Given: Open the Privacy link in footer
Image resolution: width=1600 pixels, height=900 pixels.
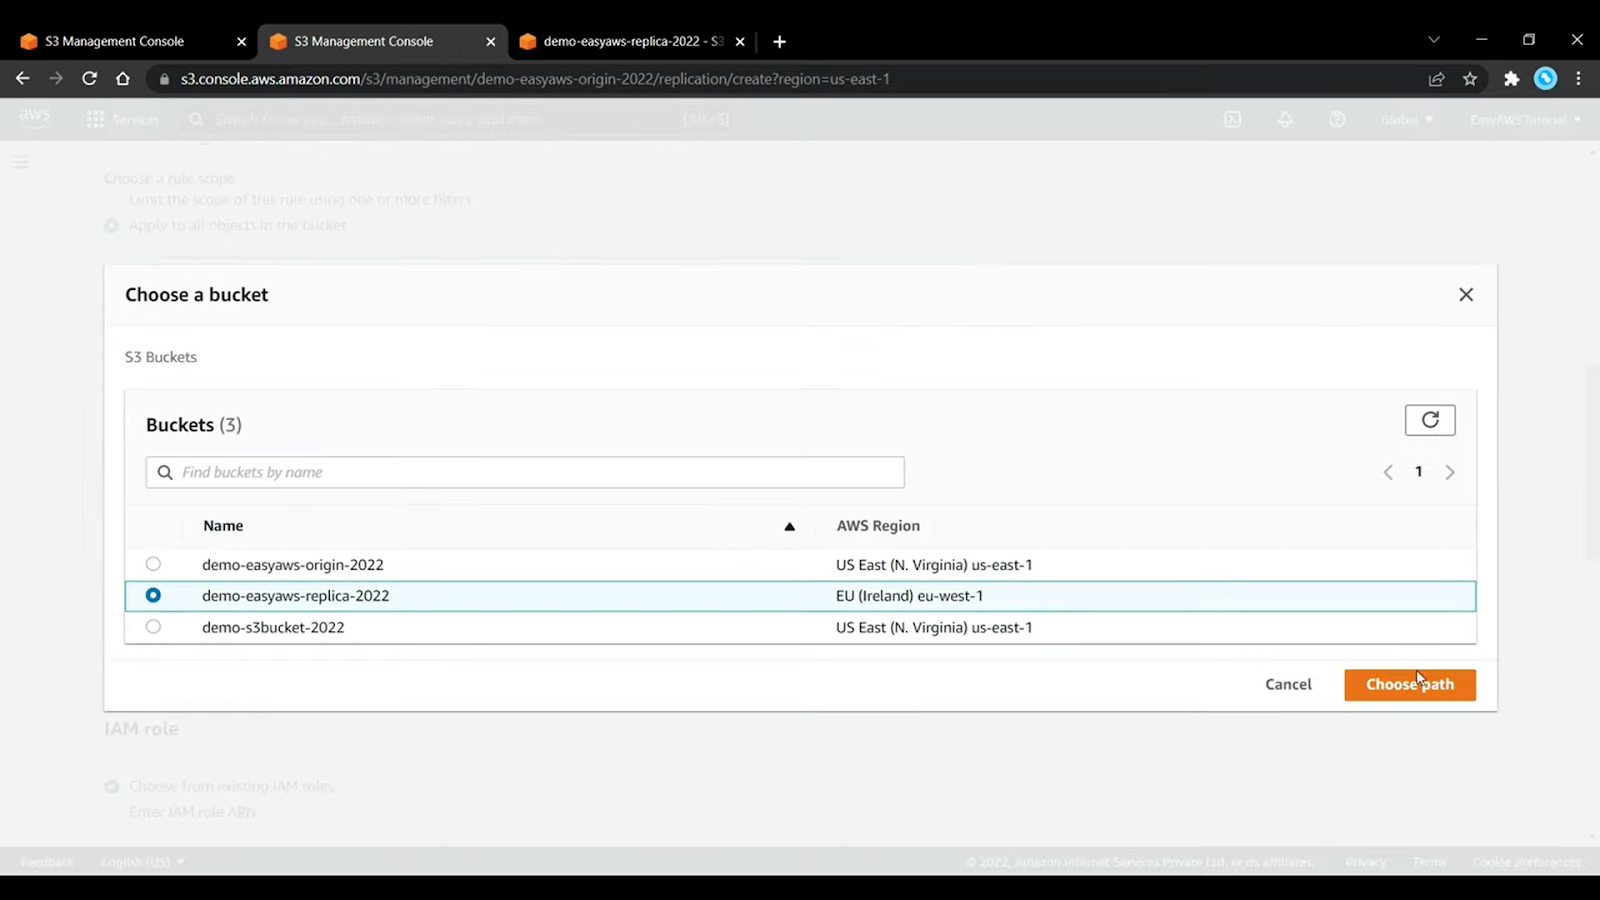Looking at the screenshot, I should pos(1365,862).
